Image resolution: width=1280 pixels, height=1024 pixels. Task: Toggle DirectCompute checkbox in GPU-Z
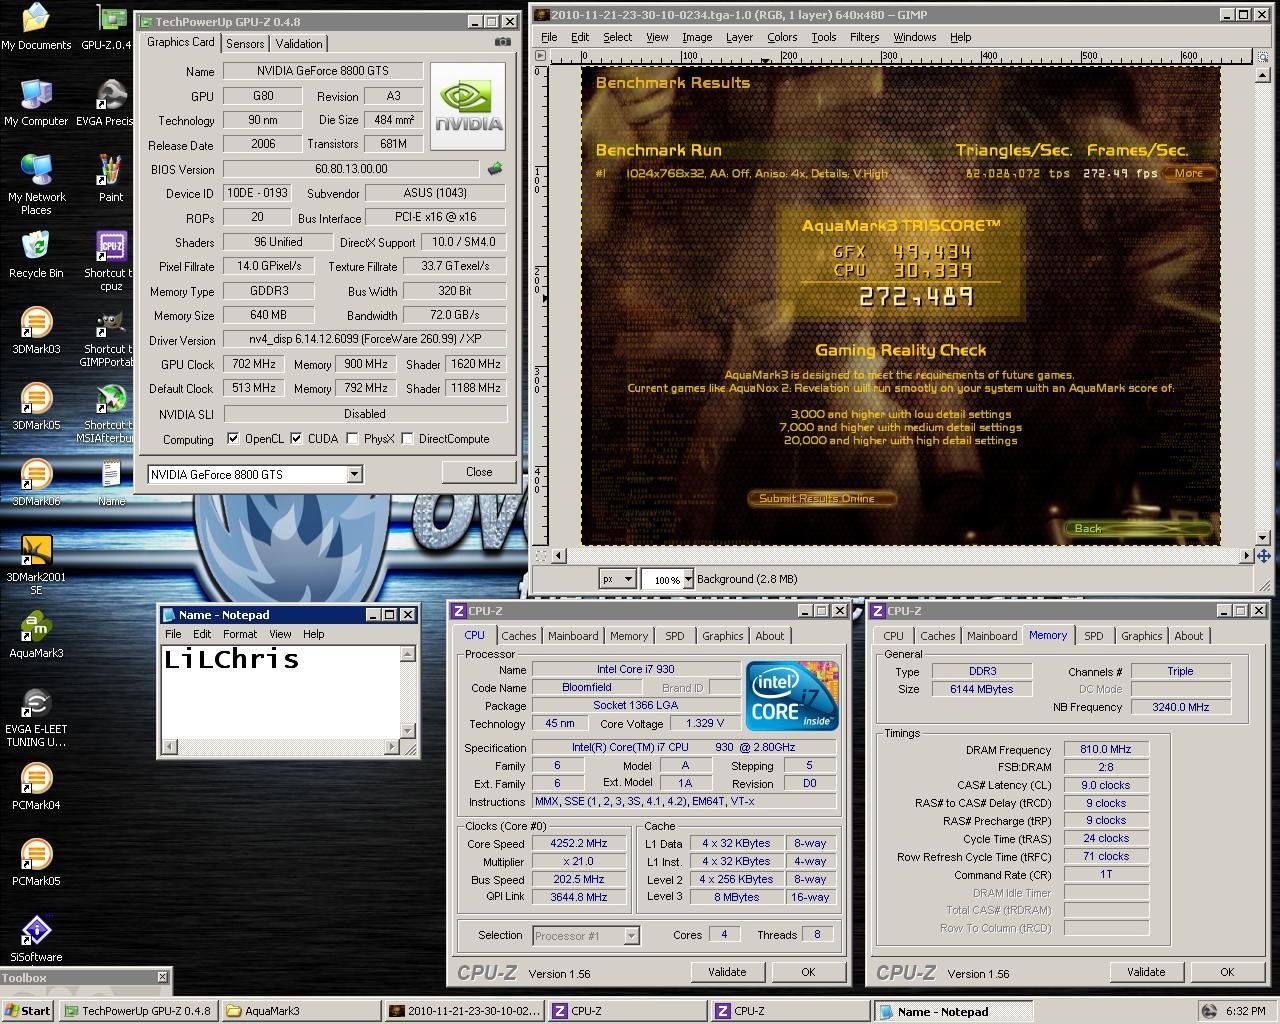click(407, 438)
